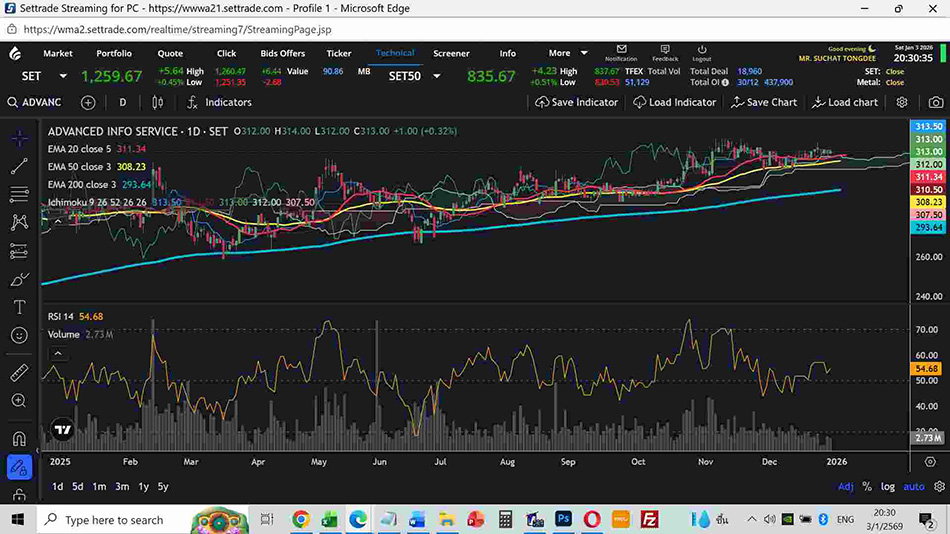Viewport: 950px width, 534px height.
Task: Switch to the Screener tab
Action: click(x=451, y=53)
